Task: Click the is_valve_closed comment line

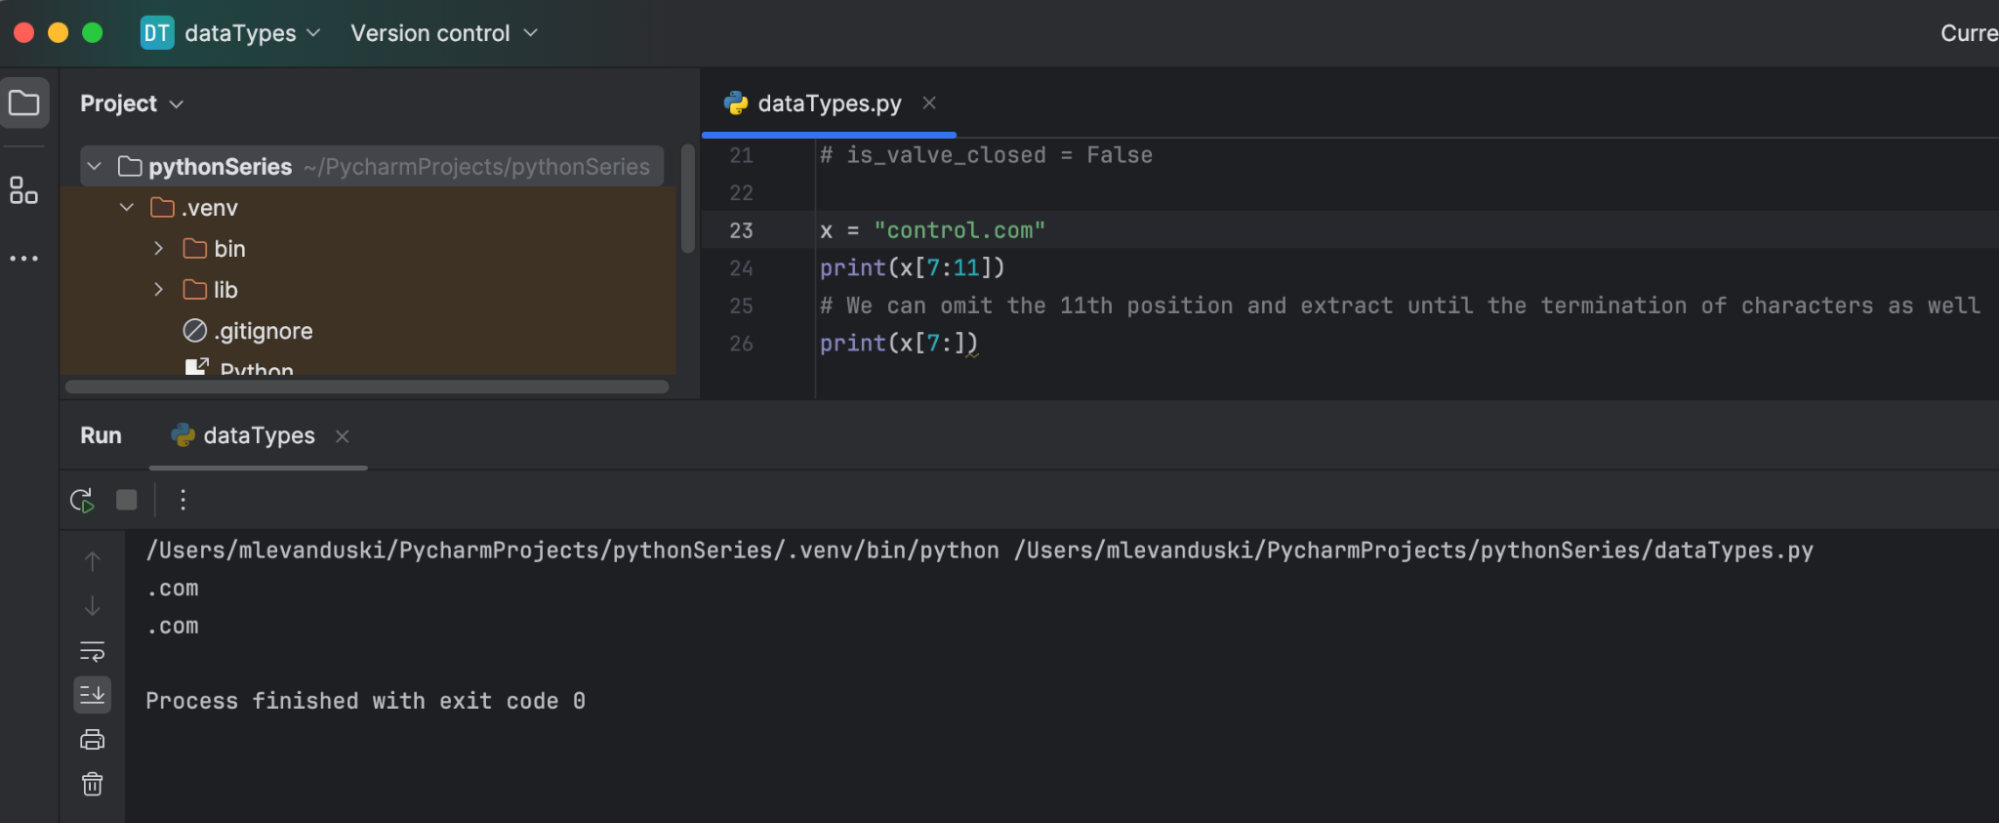Action: click(986, 155)
